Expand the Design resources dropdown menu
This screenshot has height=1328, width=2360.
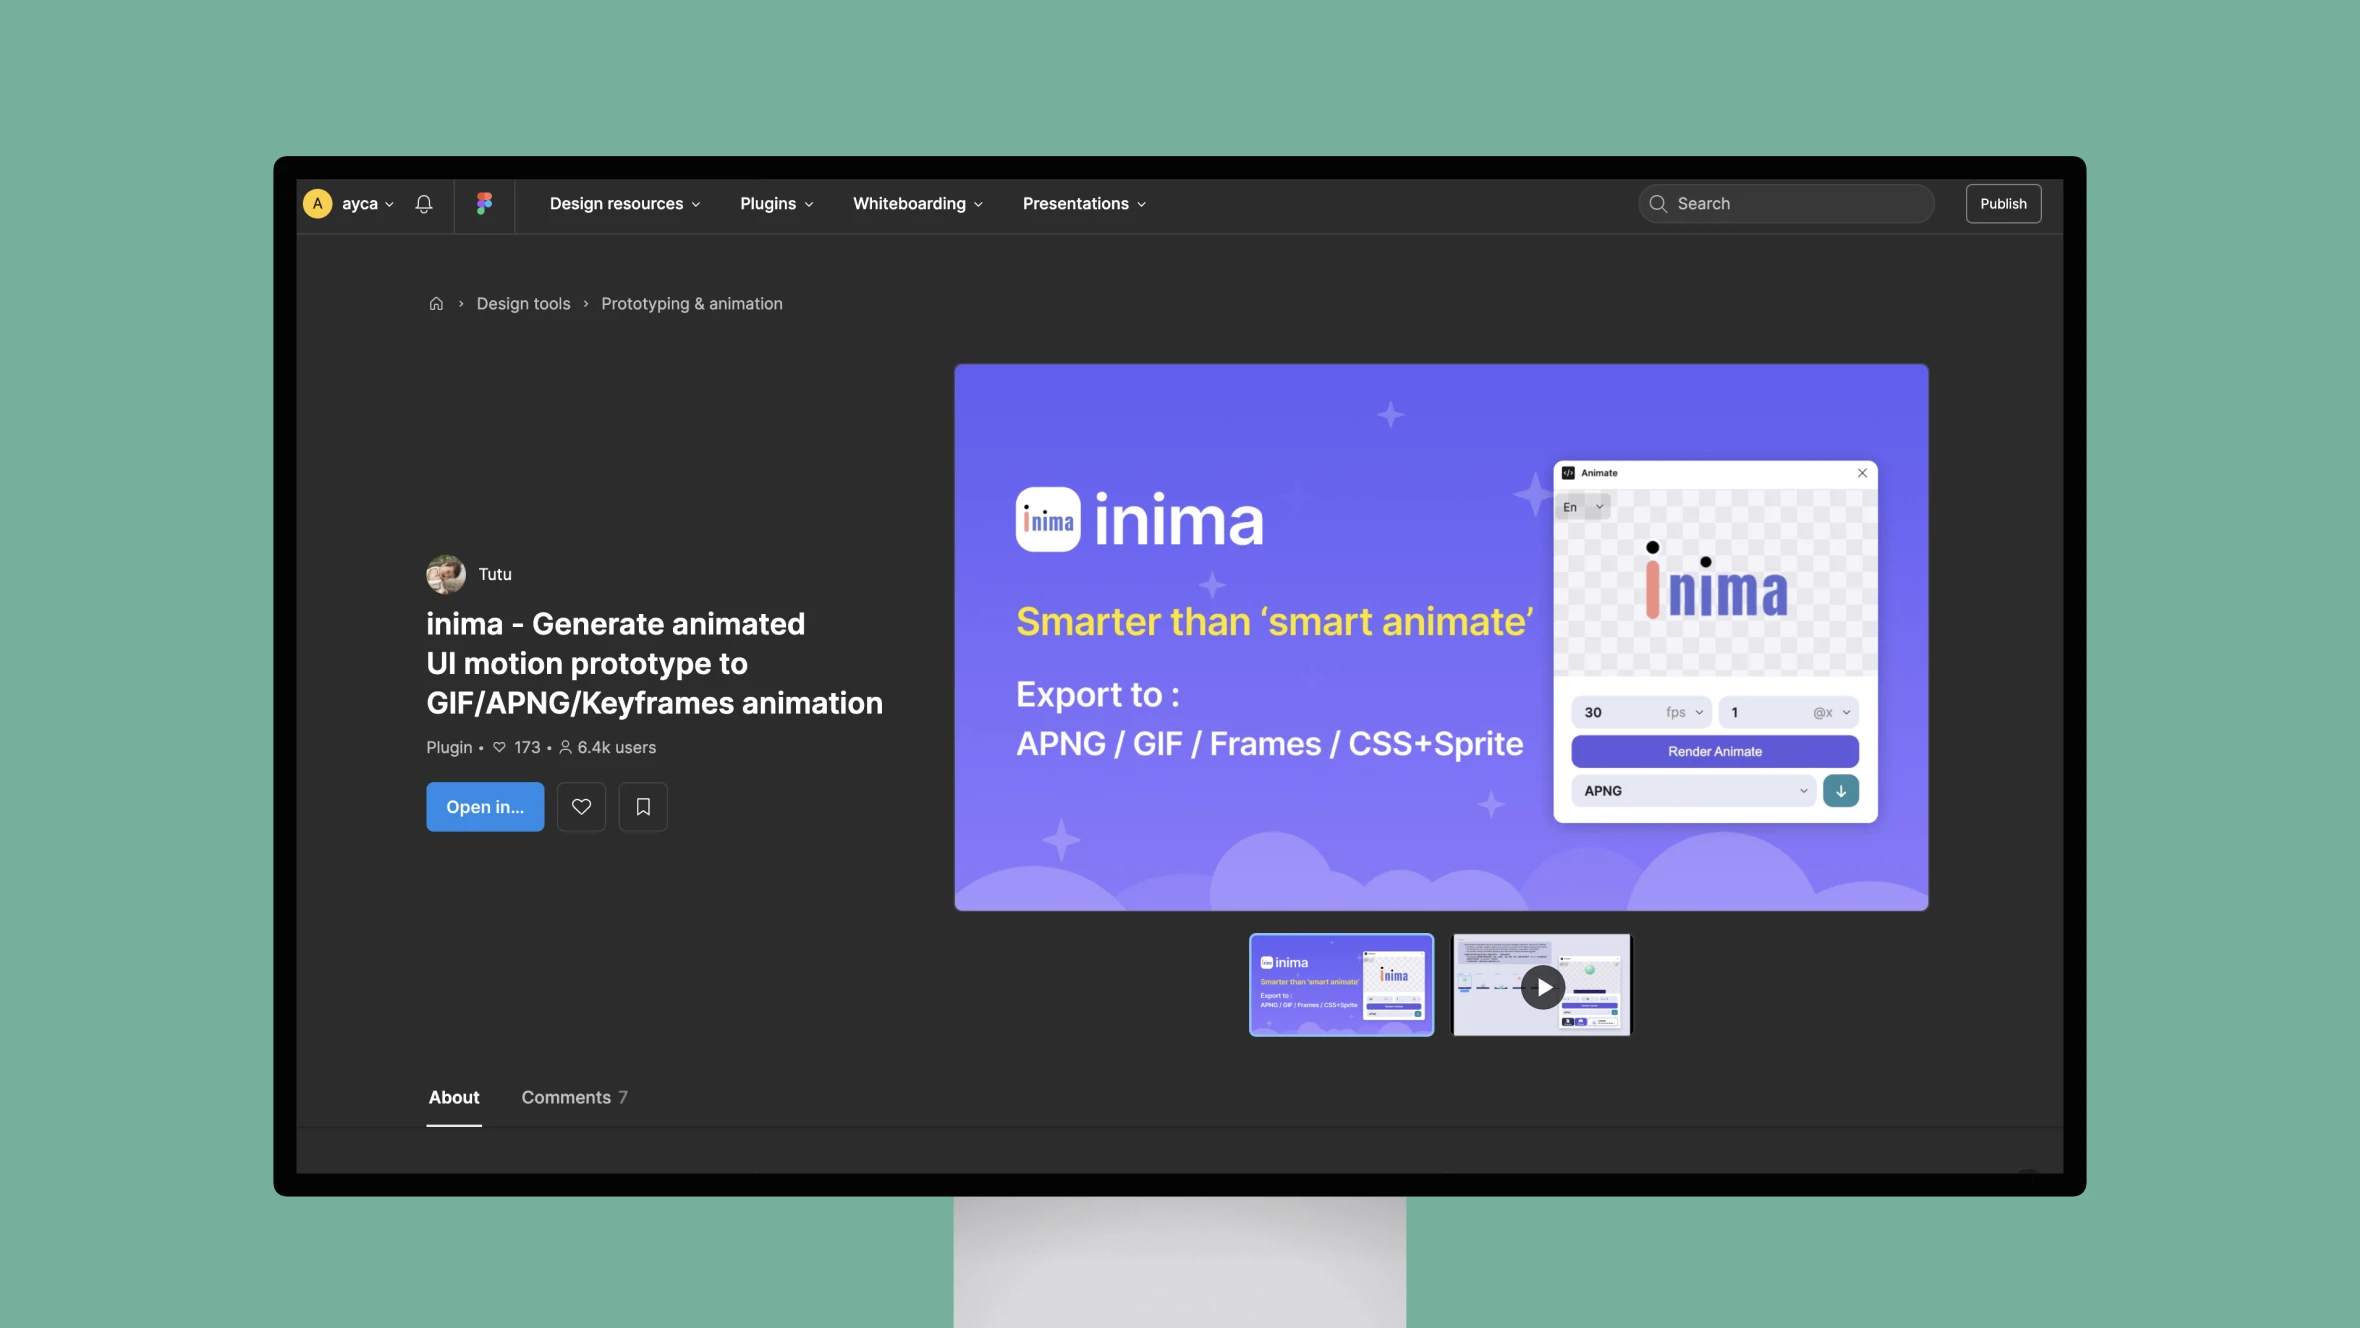(x=624, y=203)
